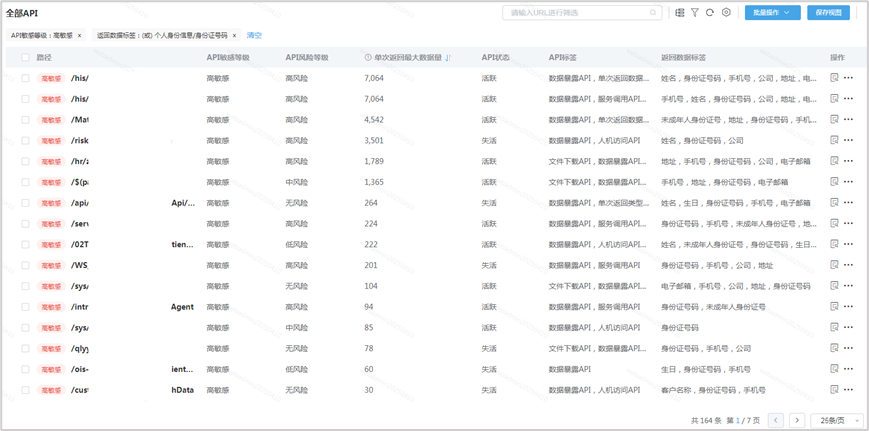Screen dimensions: 869x431
Task: Remove the API敏感等级 filter tag
Action: click(80, 35)
